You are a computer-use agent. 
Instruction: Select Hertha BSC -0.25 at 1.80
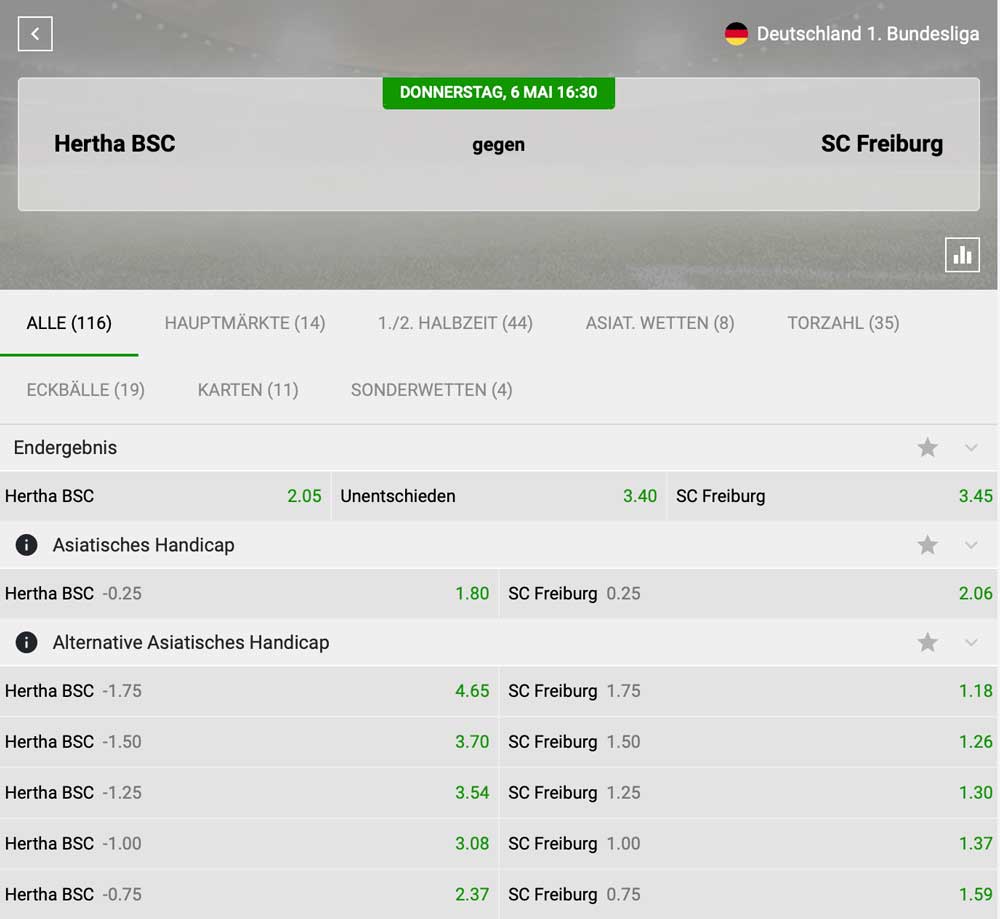[x=249, y=594]
